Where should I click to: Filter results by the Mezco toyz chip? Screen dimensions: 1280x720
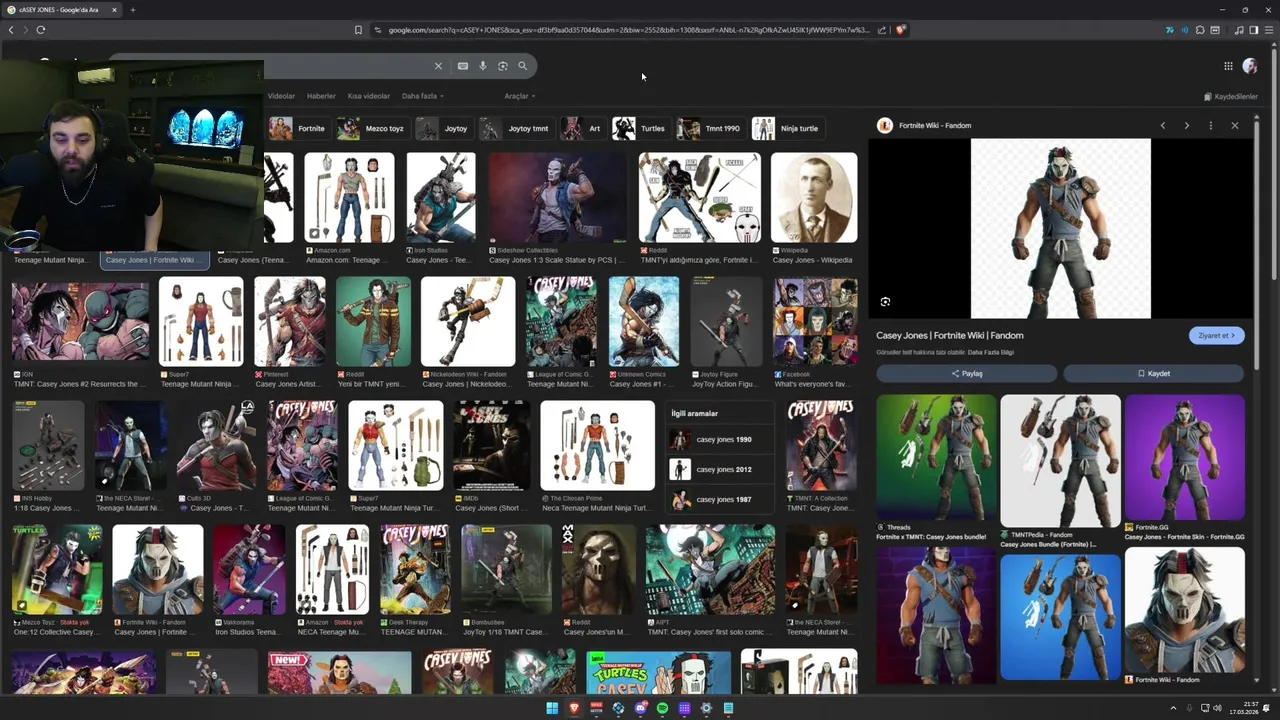pos(372,129)
